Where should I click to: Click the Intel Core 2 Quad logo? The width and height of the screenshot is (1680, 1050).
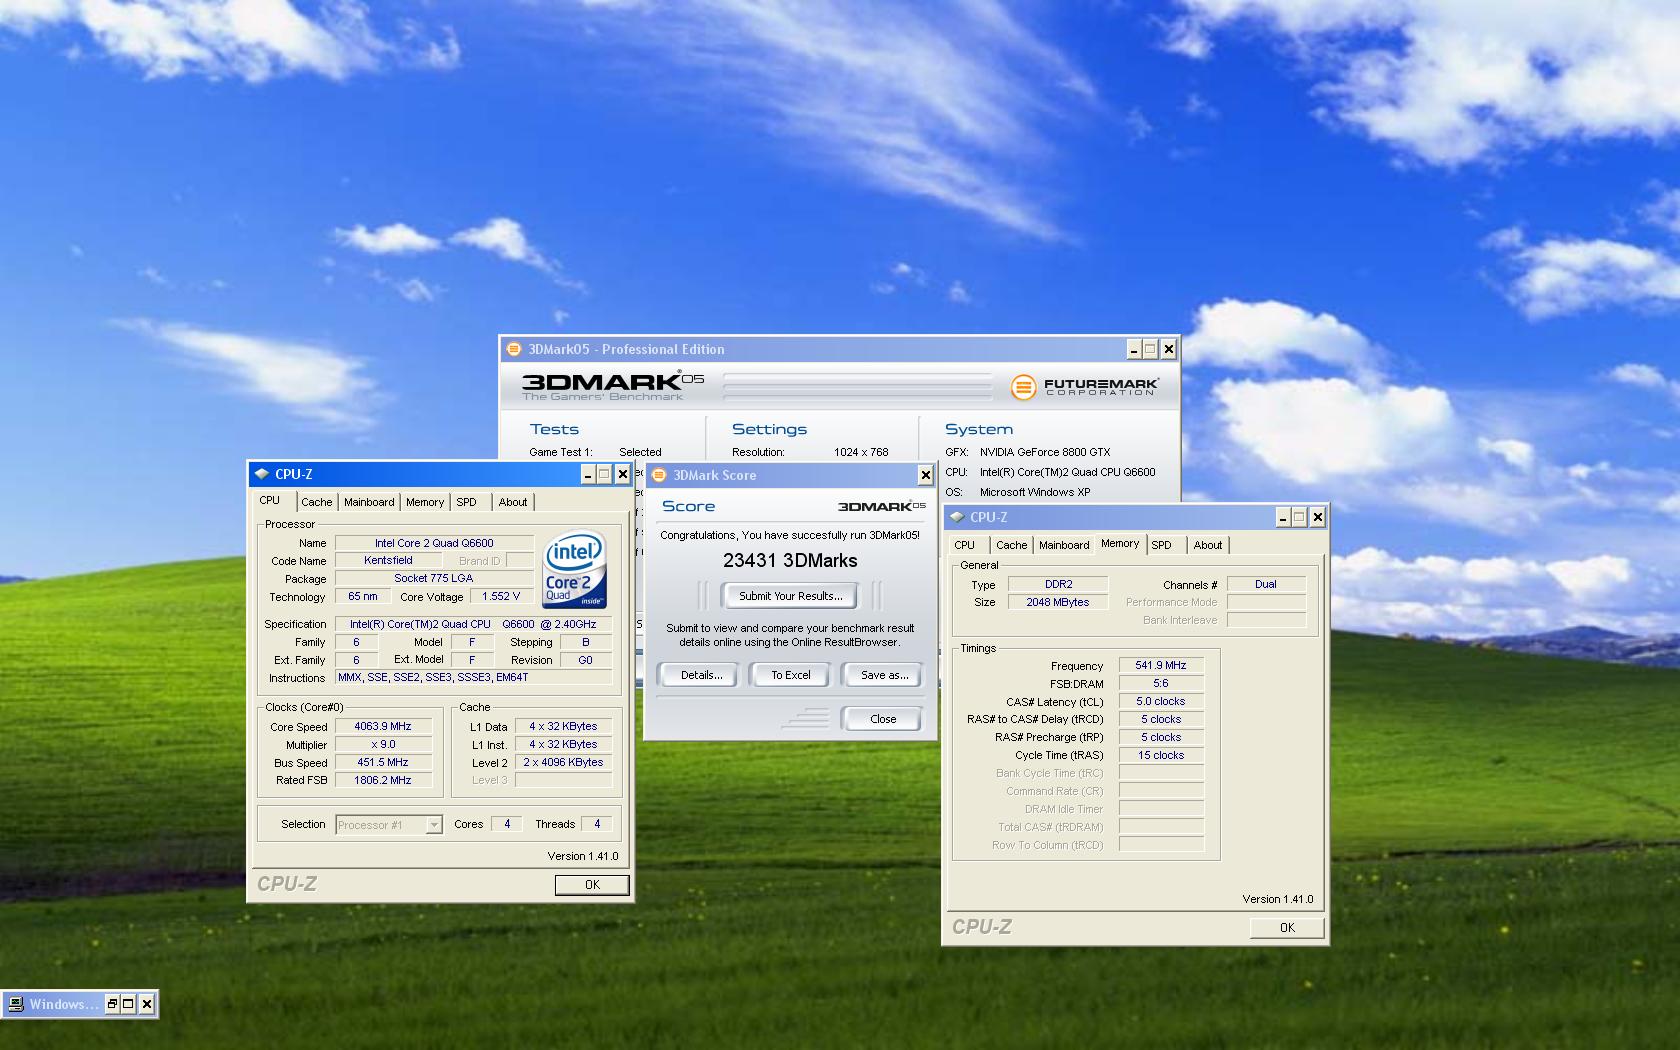click(575, 569)
